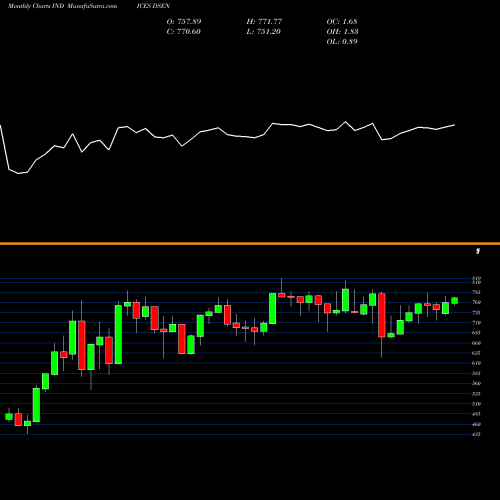Click the leftmost green candlestick
Screen dimensions: 500x500
pos(9,417)
